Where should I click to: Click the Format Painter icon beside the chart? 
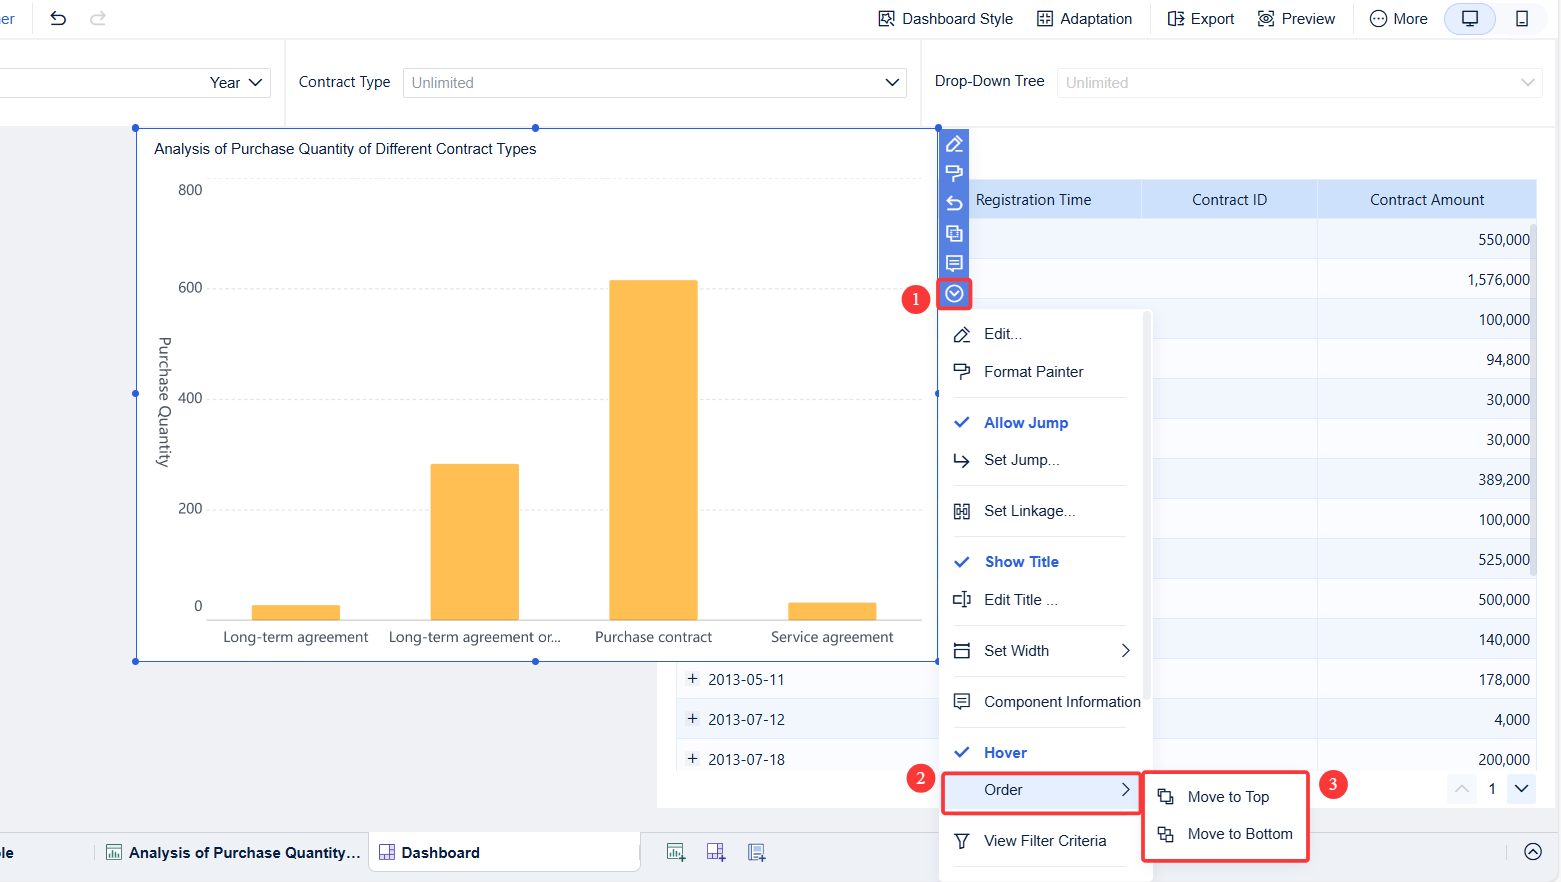point(954,174)
